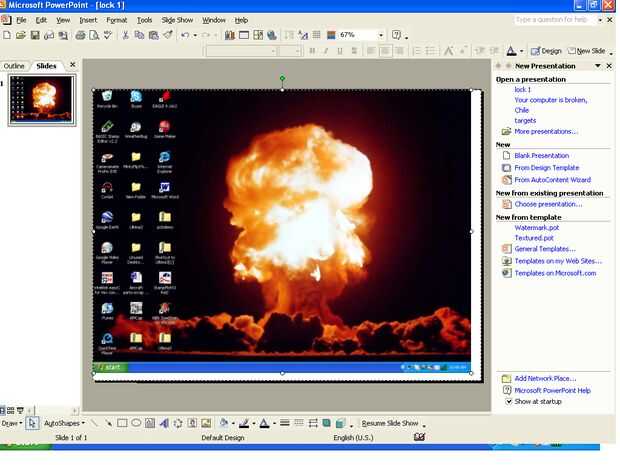Viewport: 620px width, 465px height.
Task: Select the Rectangle drawing tool
Action: [x=122, y=423]
